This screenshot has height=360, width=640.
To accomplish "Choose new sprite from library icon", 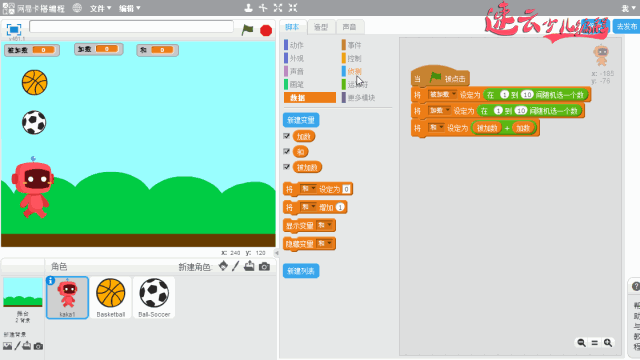I will point(223,266).
